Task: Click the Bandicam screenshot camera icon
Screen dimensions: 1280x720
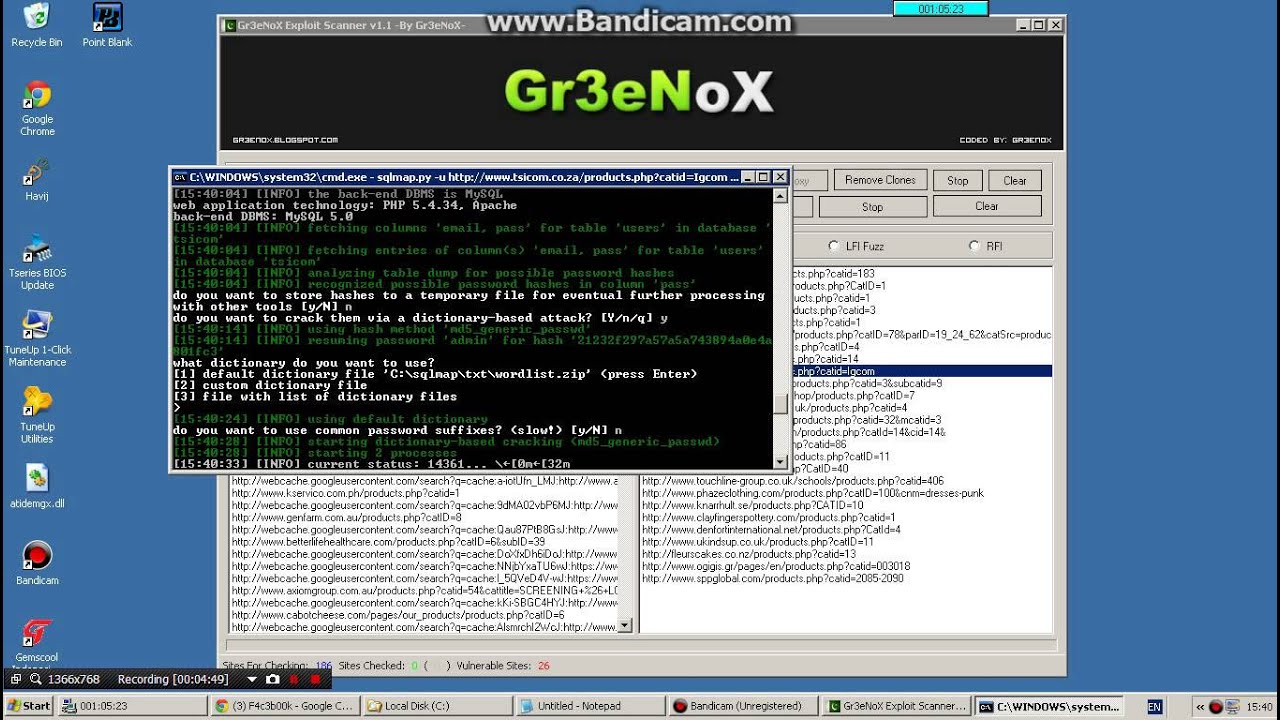Action: tap(273, 679)
